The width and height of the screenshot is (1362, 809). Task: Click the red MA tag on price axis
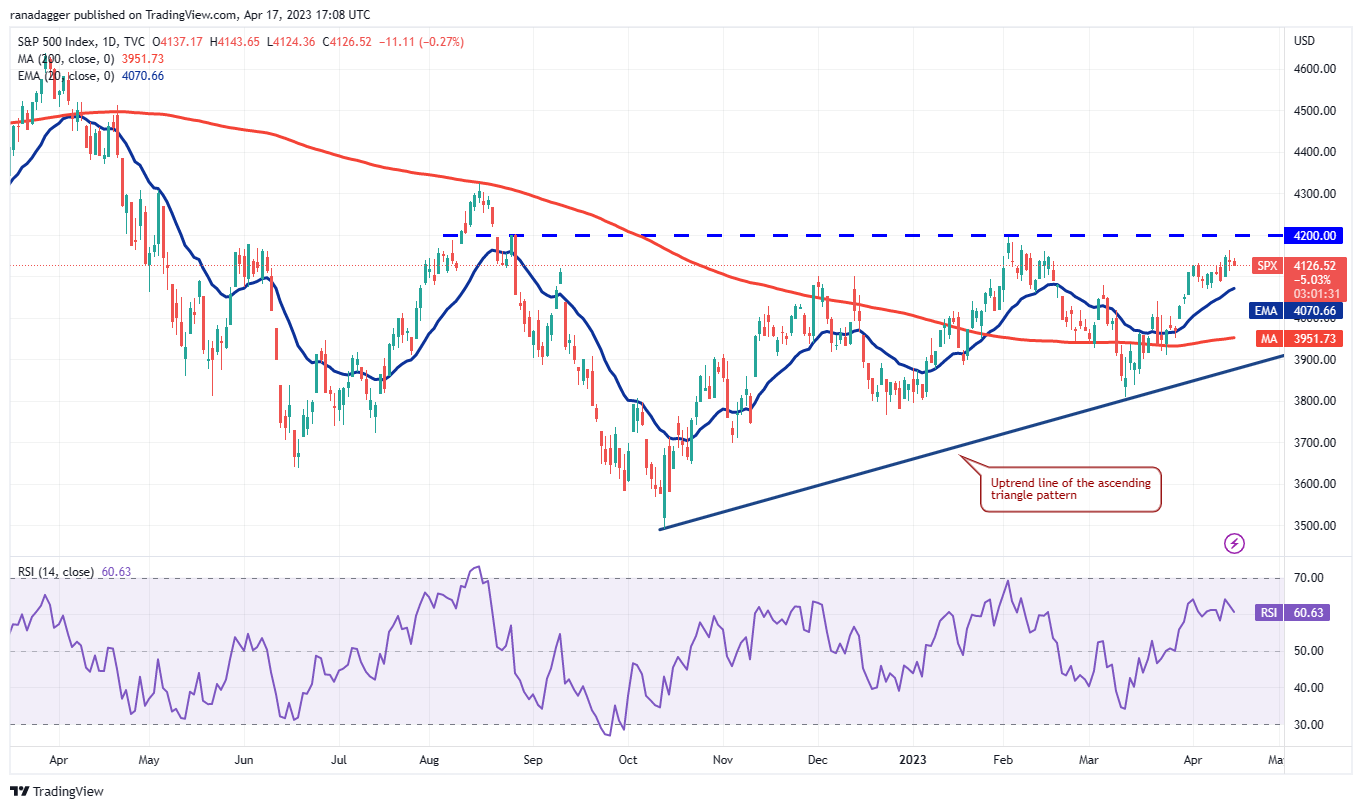(x=1267, y=339)
